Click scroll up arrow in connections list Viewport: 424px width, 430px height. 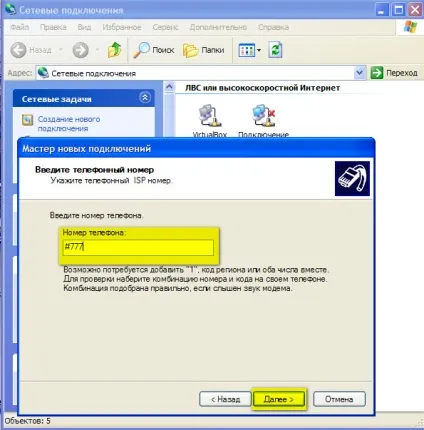pyautogui.click(x=169, y=87)
